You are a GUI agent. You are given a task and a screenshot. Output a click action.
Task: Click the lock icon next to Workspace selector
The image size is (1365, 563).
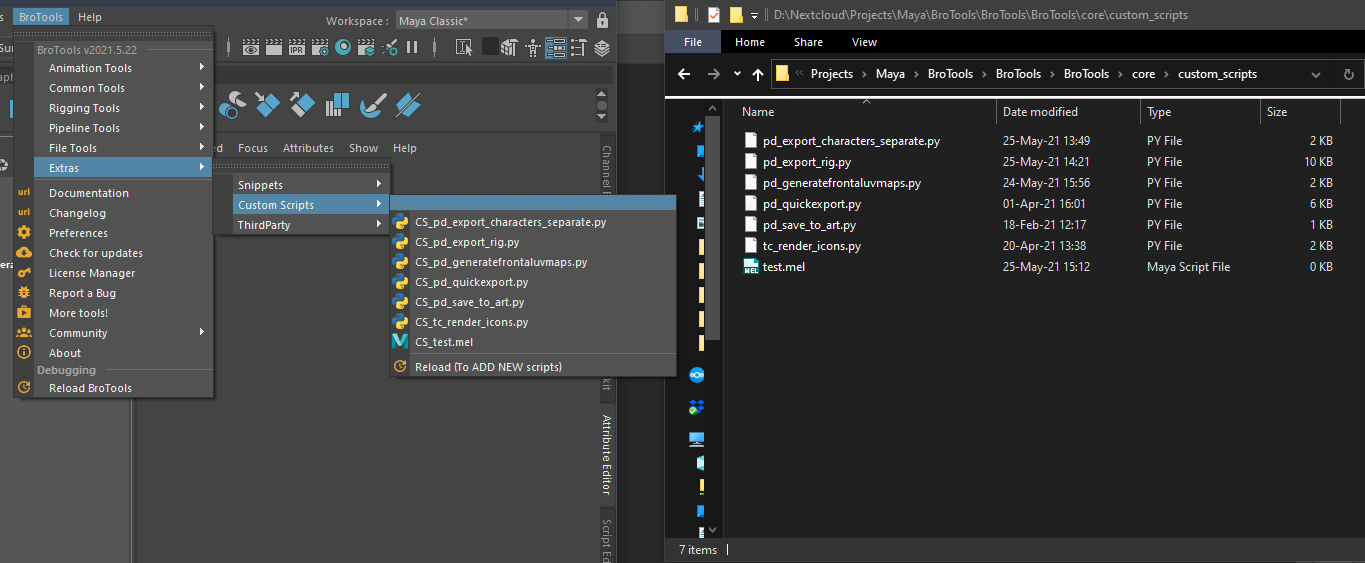(602, 20)
